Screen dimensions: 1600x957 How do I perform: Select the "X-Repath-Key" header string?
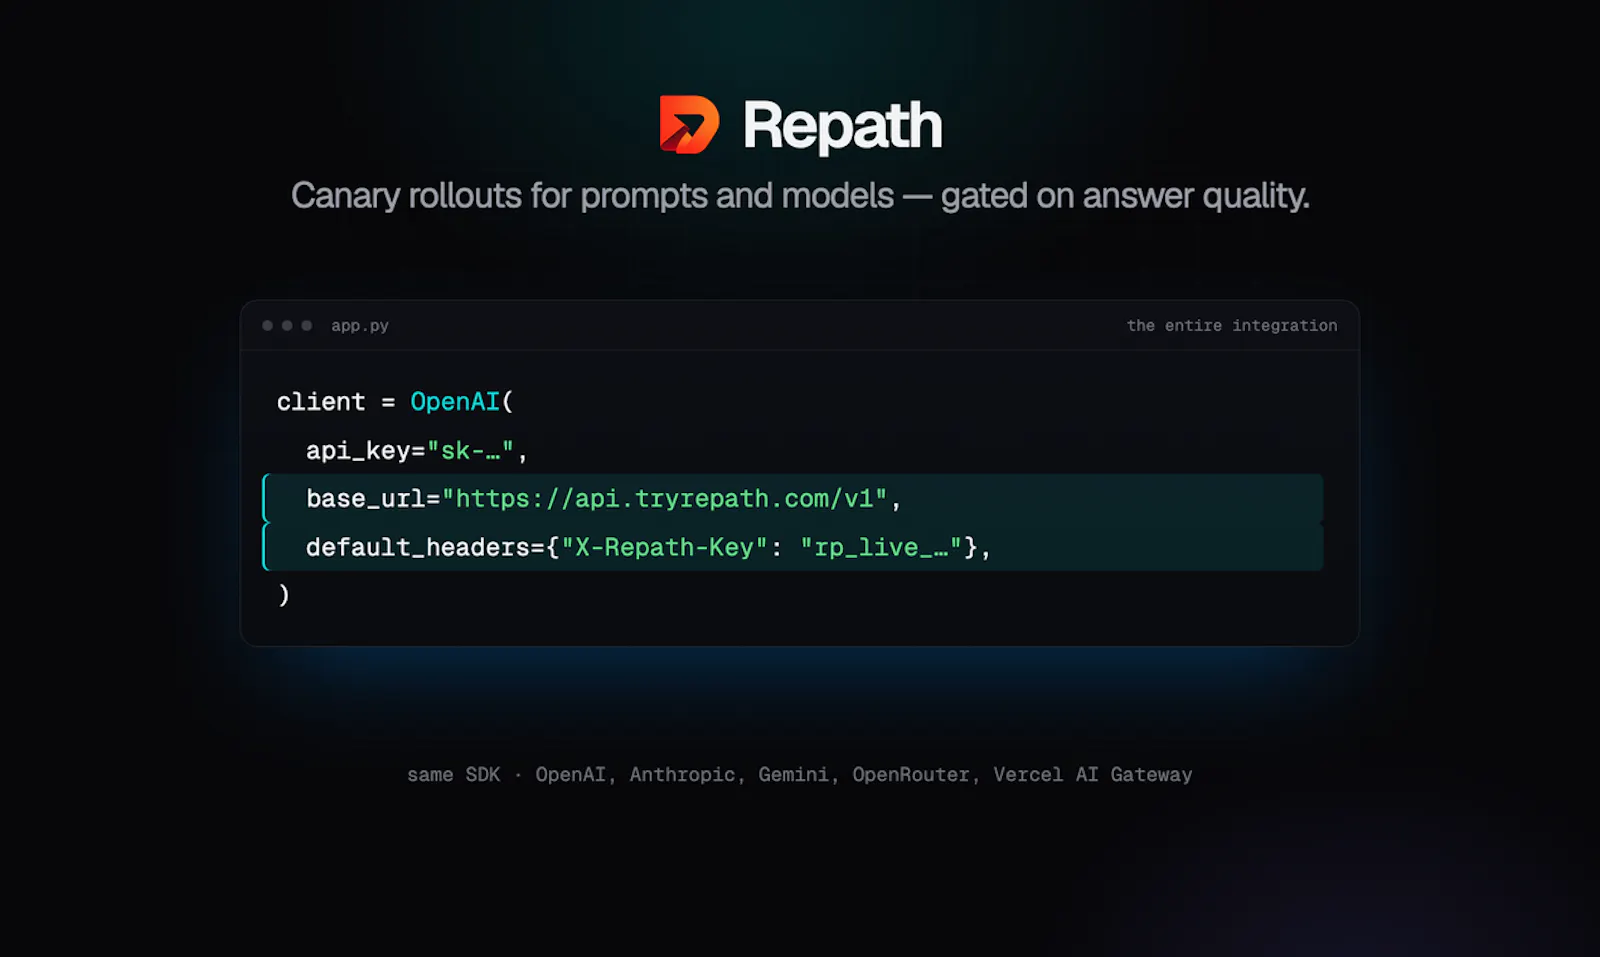[x=664, y=548]
